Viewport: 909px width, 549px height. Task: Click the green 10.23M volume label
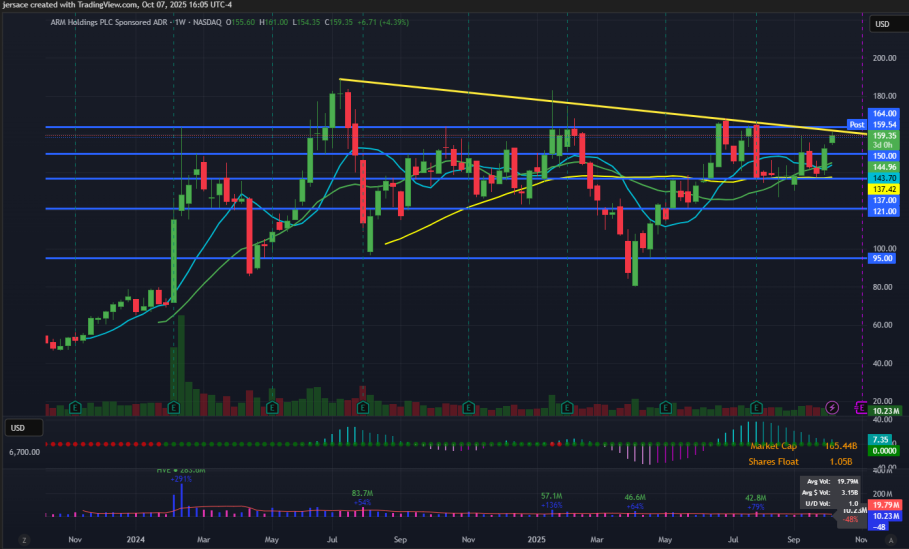[x=886, y=411]
